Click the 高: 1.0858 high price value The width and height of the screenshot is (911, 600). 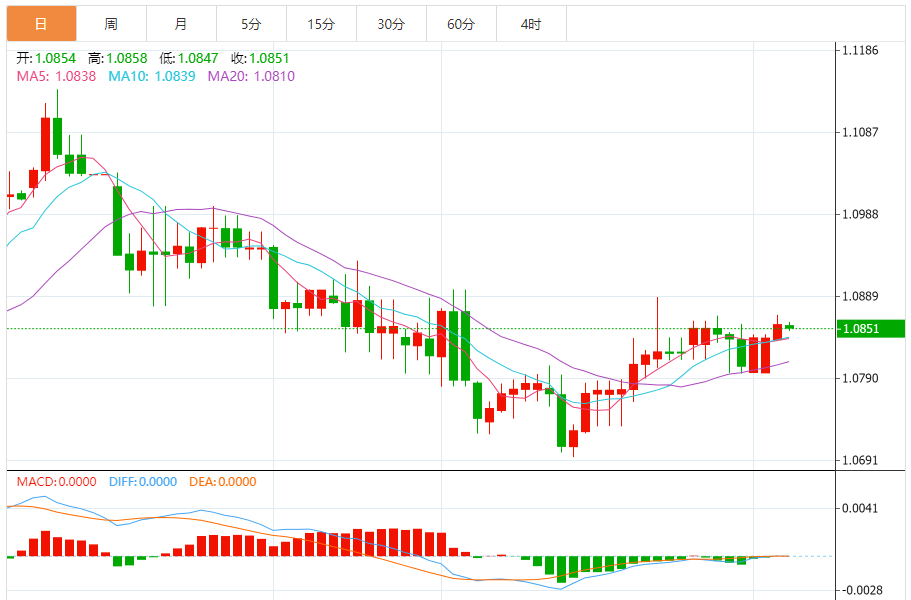coord(117,58)
